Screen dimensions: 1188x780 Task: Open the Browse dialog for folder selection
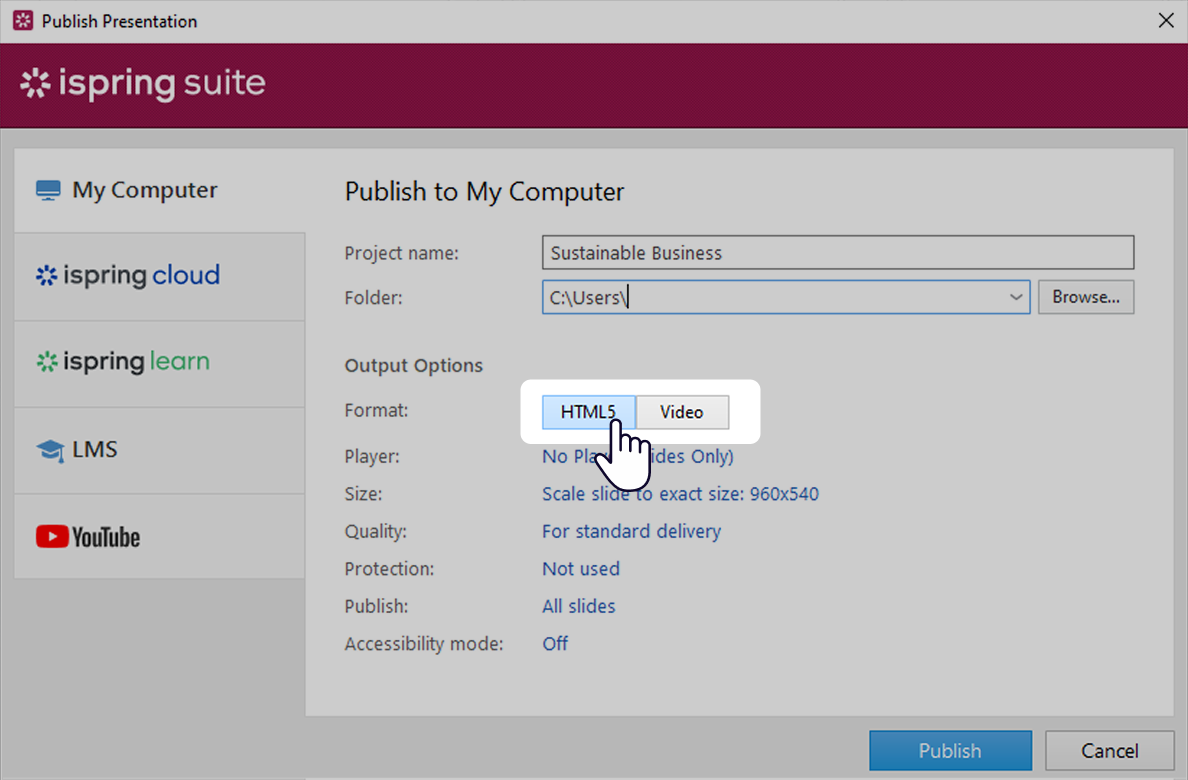(1085, 297)
